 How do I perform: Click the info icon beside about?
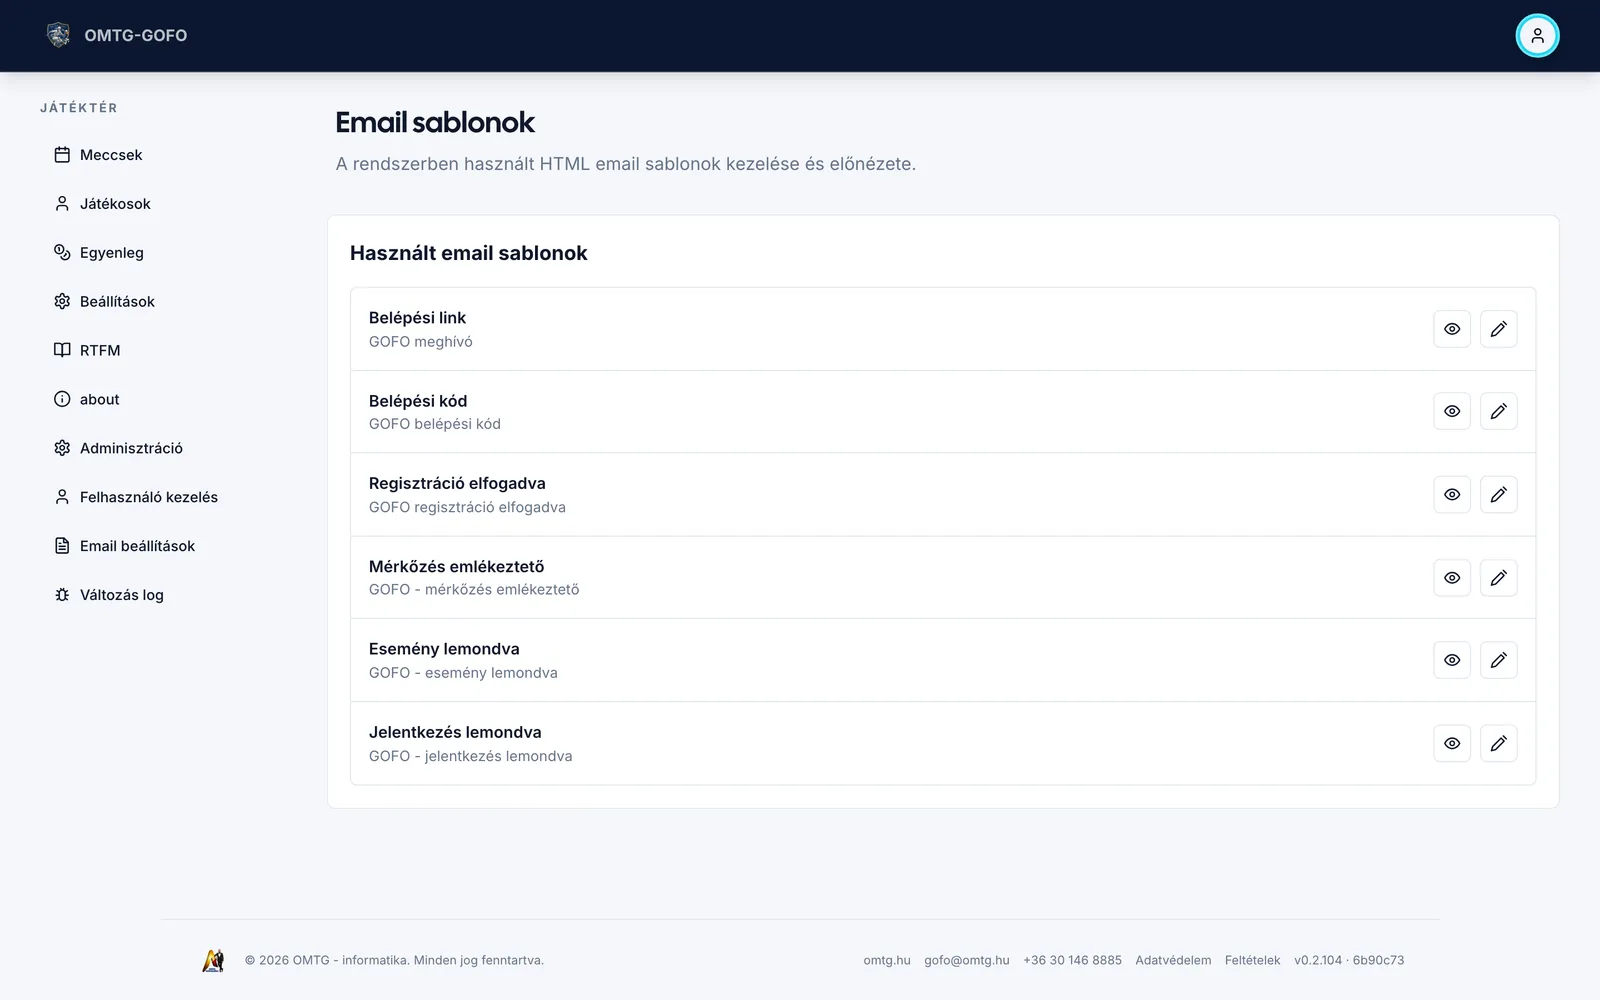(62, 399)
